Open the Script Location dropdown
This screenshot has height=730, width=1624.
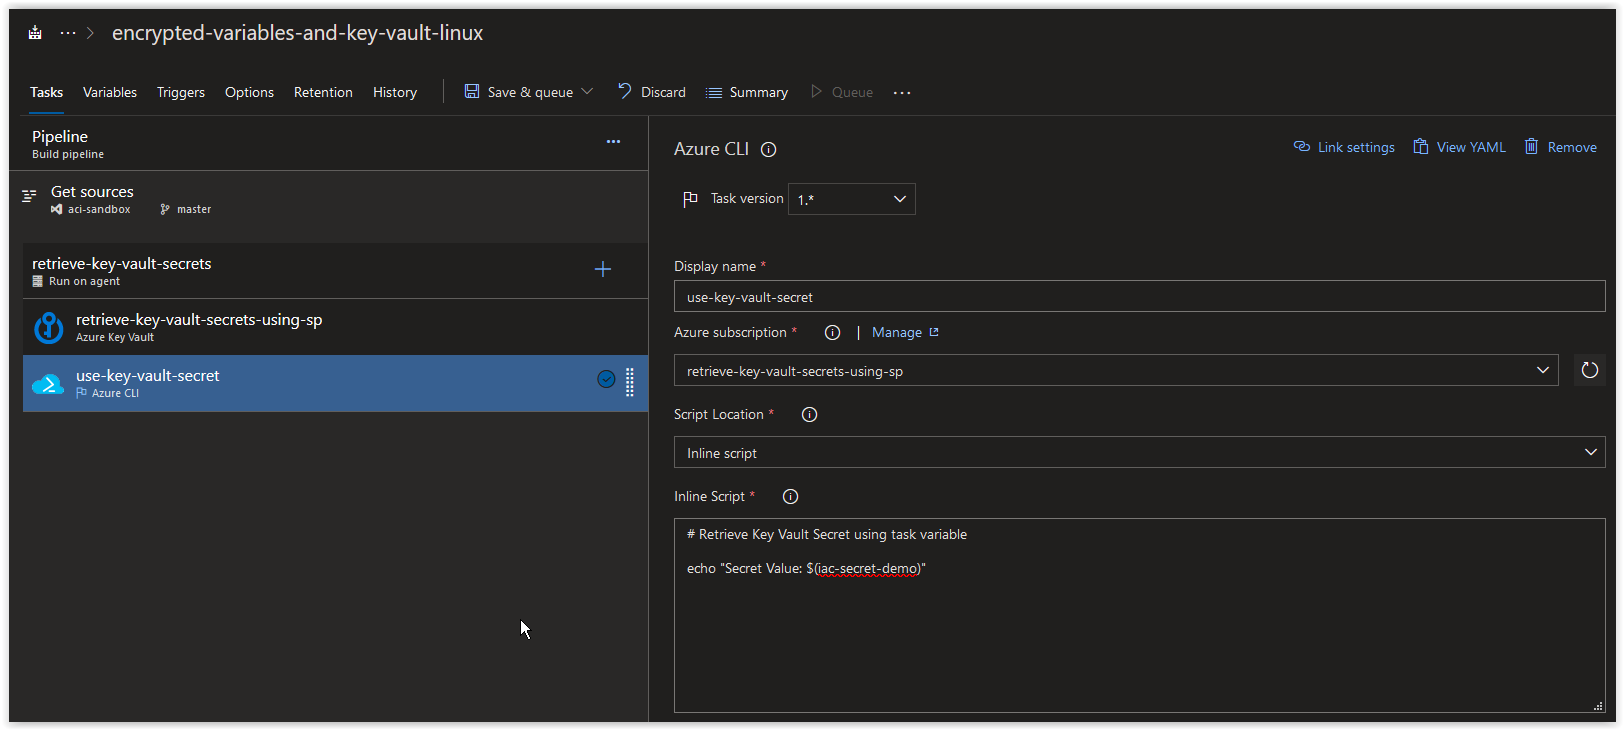(x=1140, y=453)
